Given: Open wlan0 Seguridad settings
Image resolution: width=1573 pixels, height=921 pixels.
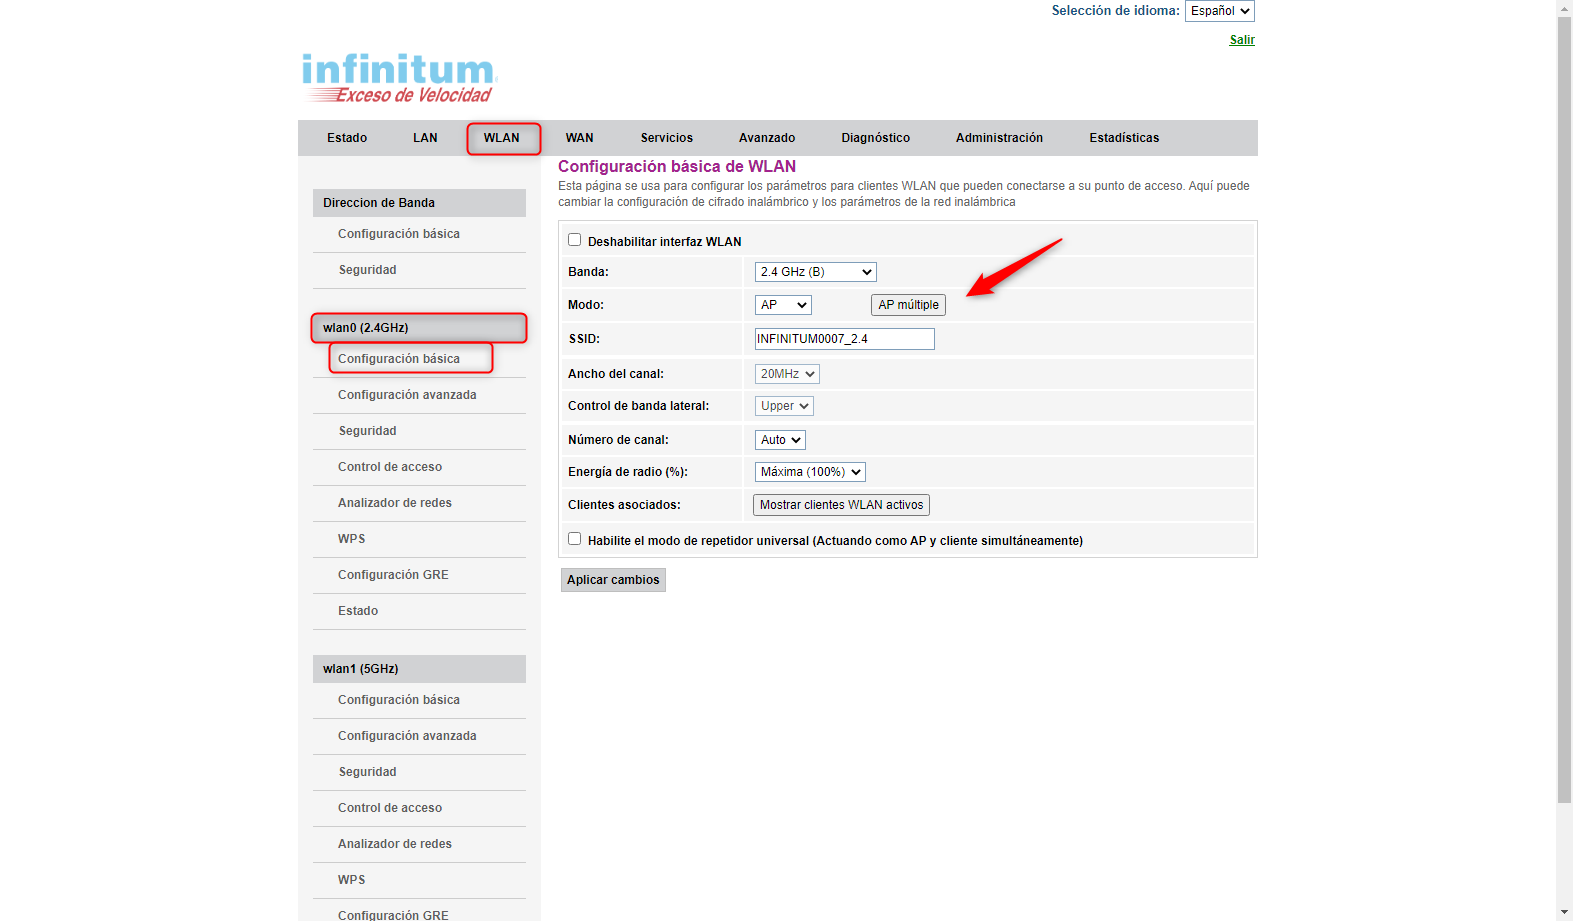Looking at the screenshot, I should click(367, 431).
